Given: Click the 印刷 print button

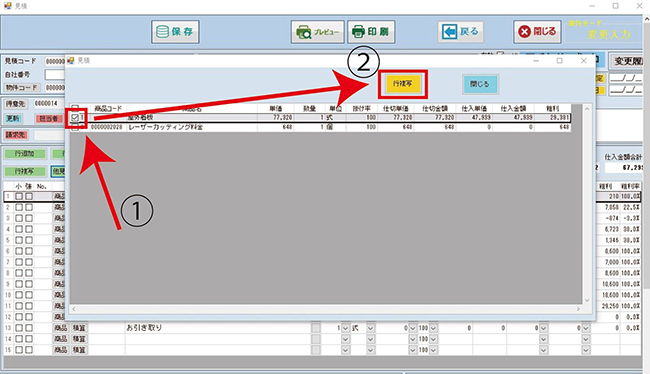Looking at the screenshot, I should click(371, 32).
